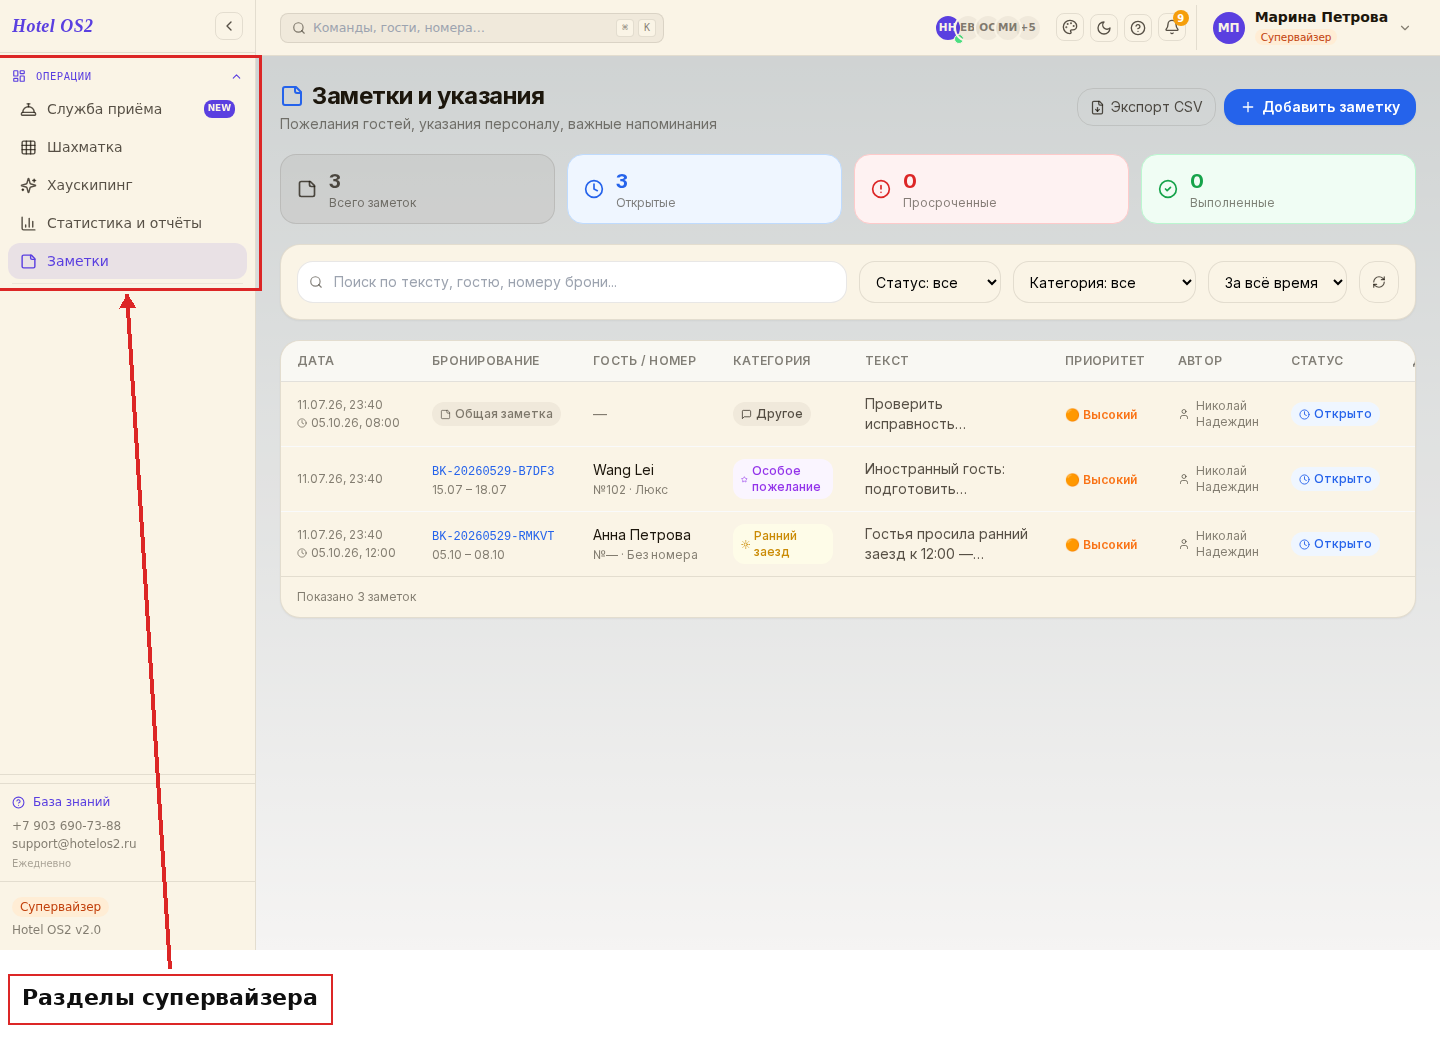1440x1048 pixels.
Task: Select the Просроченные card
Action: click(991, 189)
